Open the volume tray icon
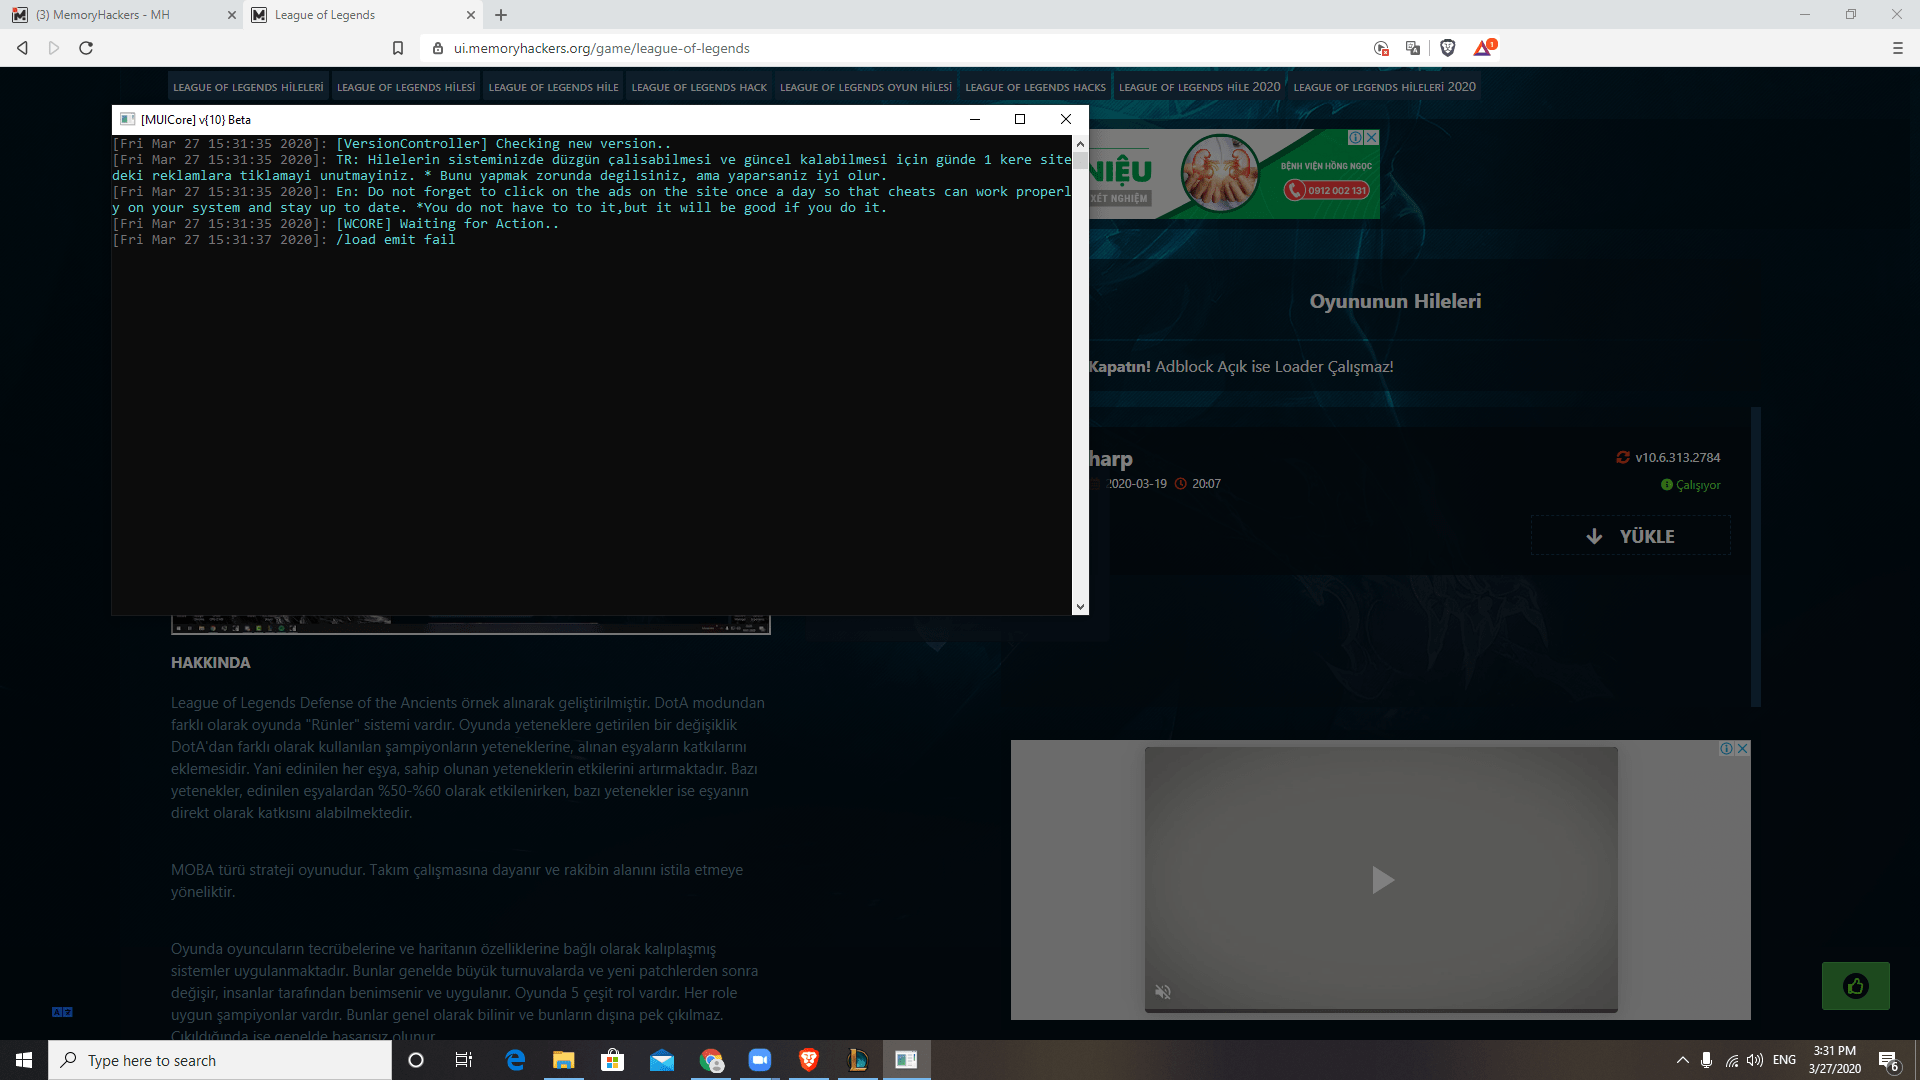 pyautogui.click(x=1755, y=1060)
